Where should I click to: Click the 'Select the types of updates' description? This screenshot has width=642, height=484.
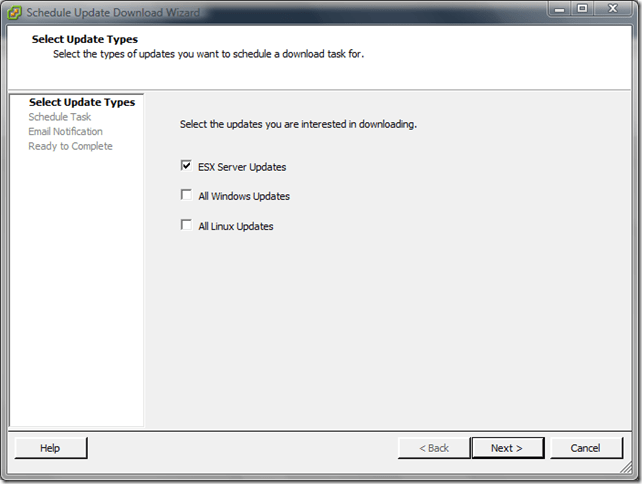[x=208, y=54]
